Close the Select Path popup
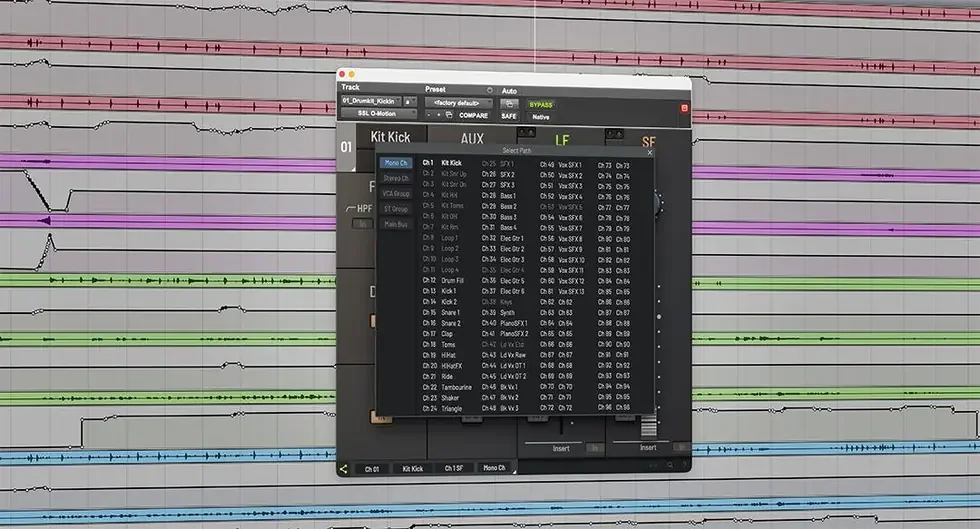The height and width of the screenshot is (529, 980). click(x=649, y=153)
